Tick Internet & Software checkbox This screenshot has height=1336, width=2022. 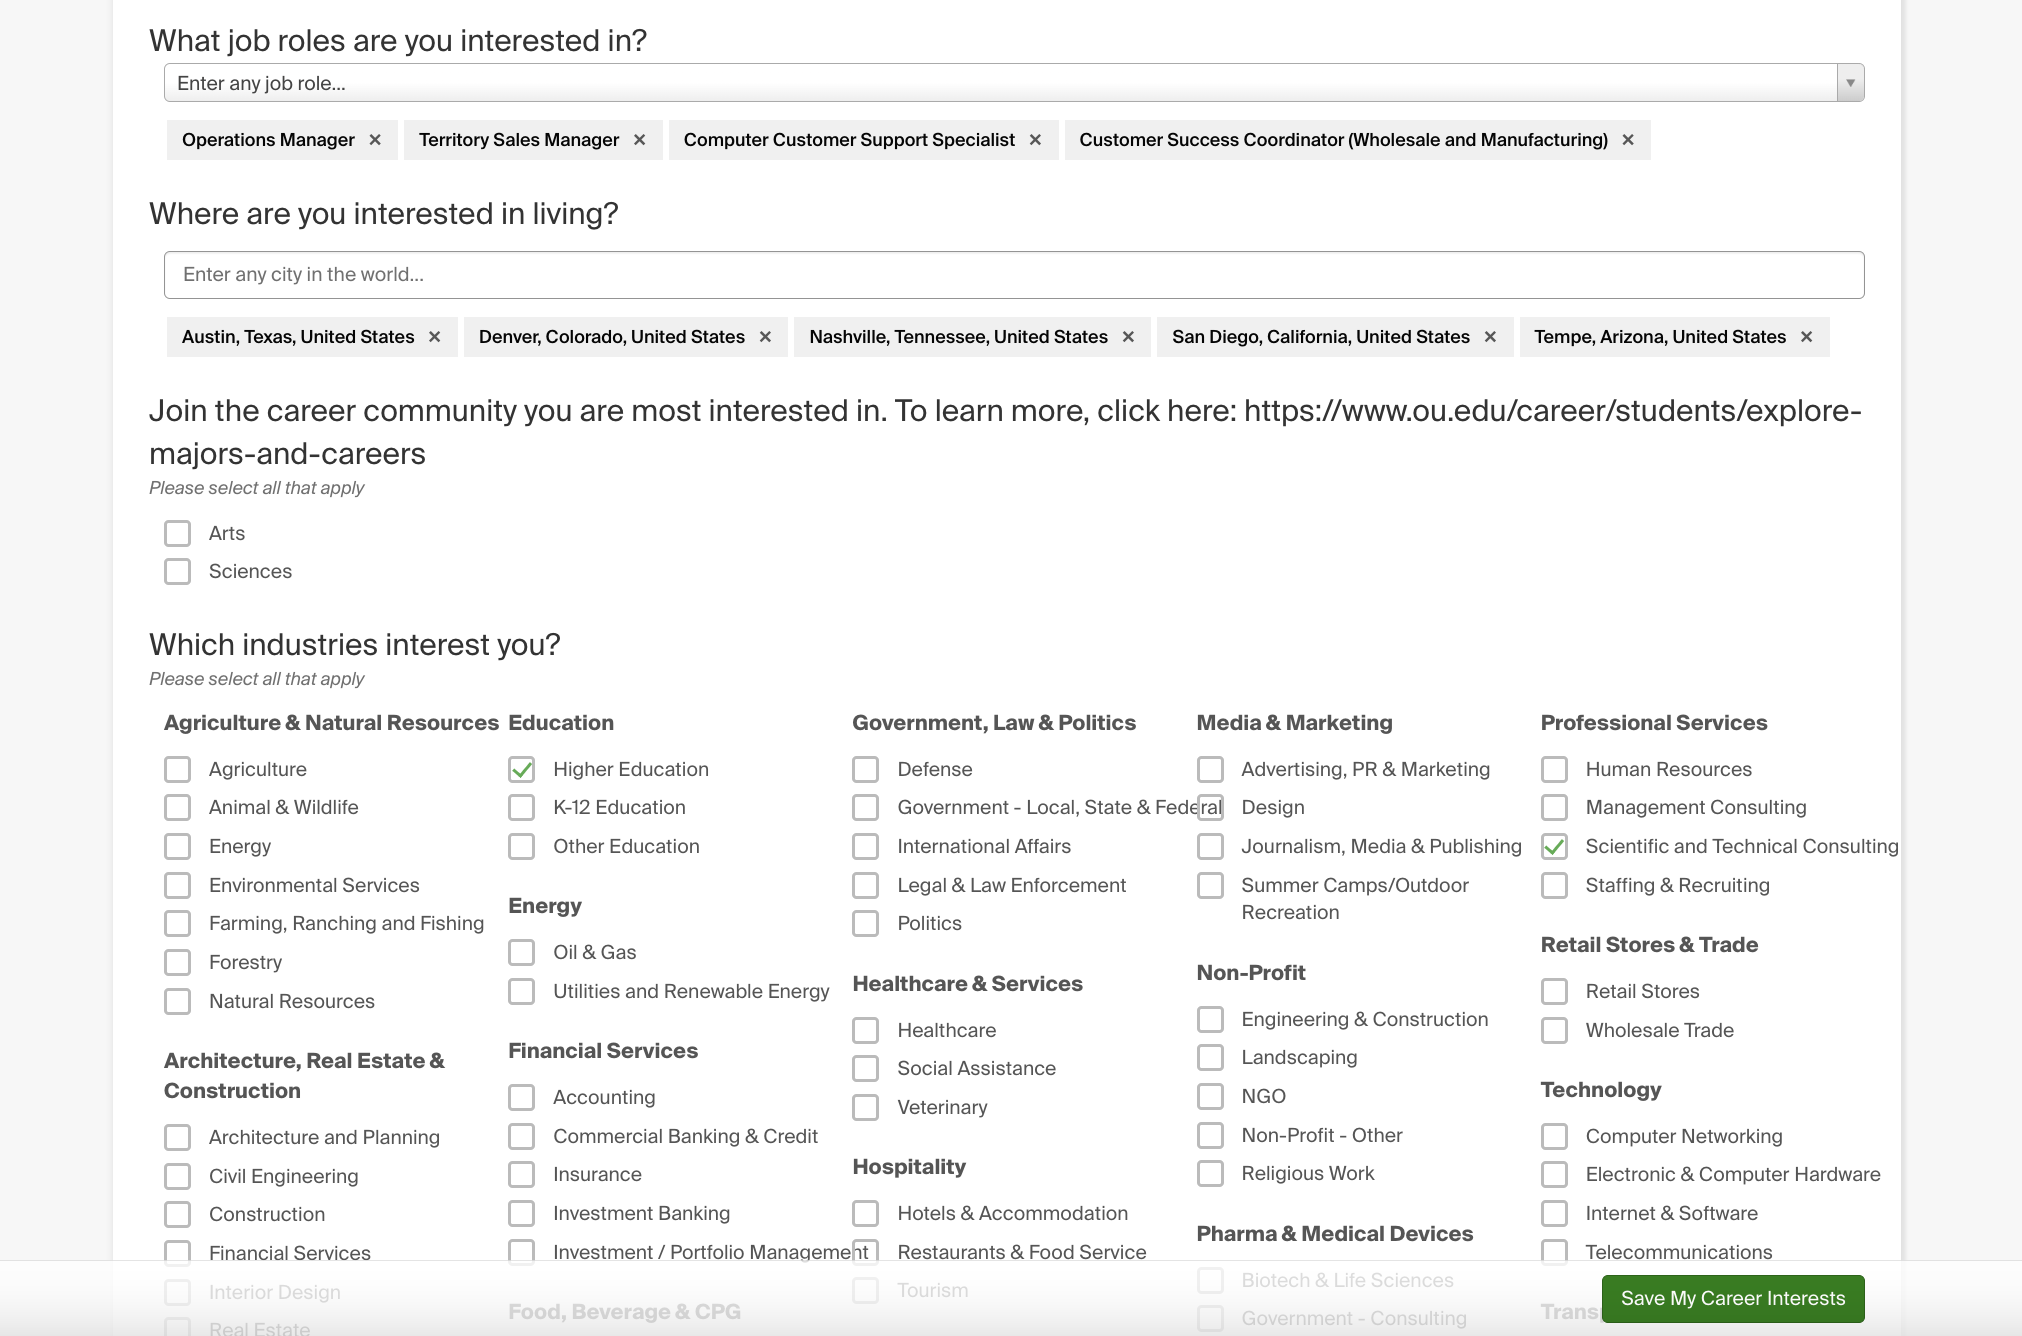[x=1554, y=1213]
